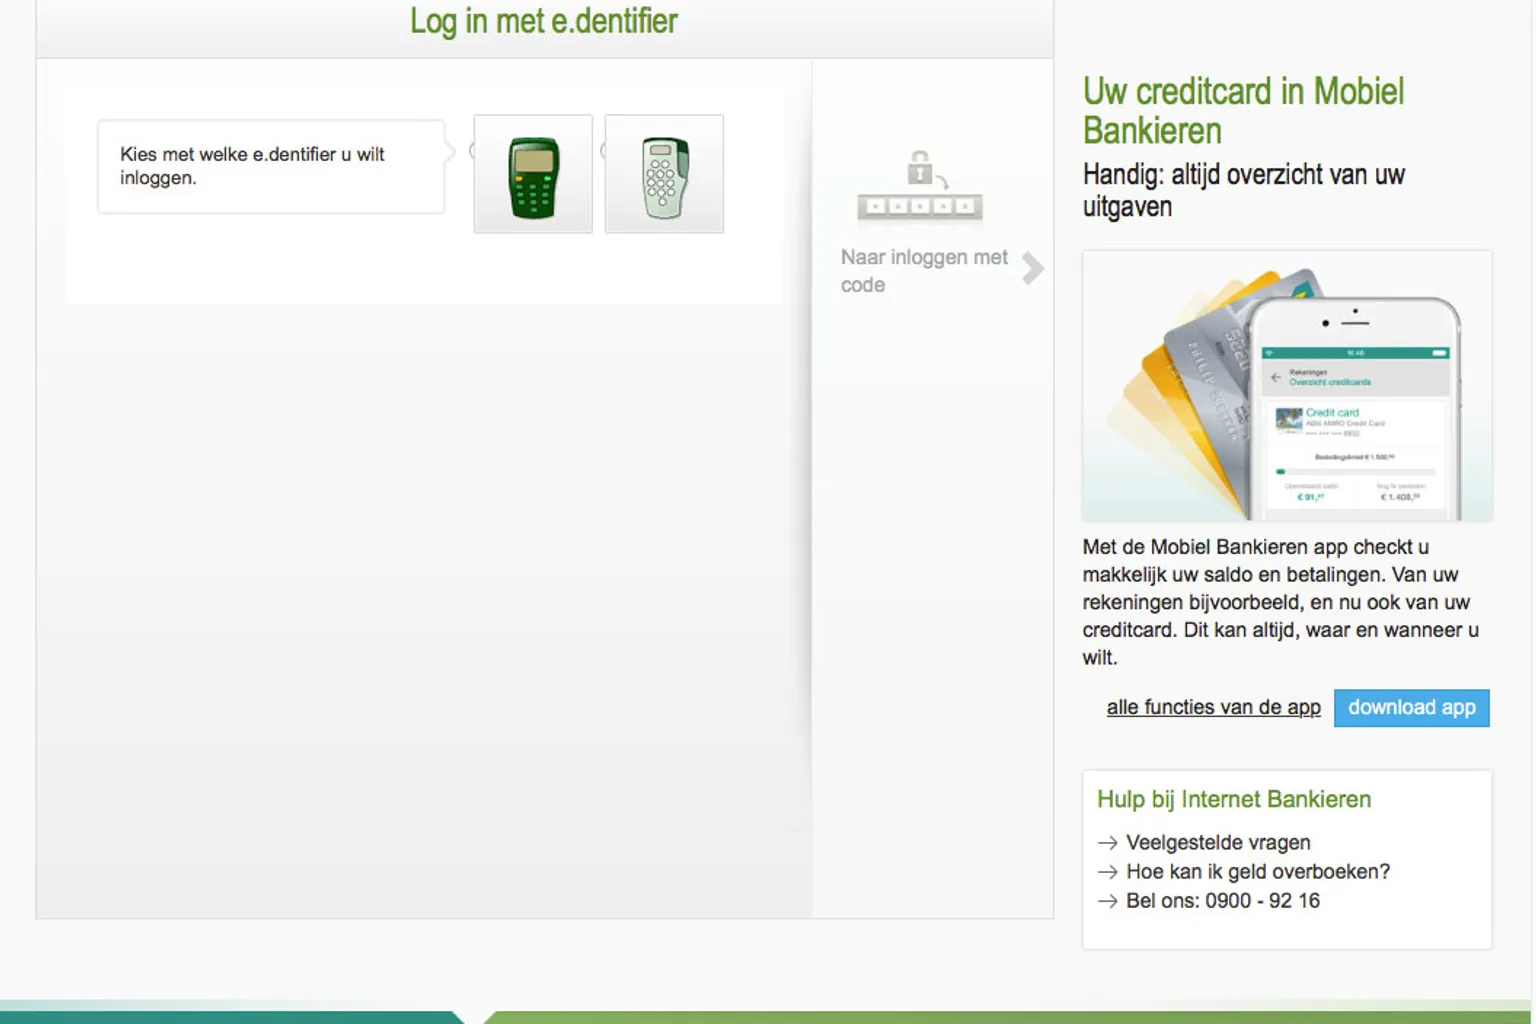This screenshot has height=1024, width=1536.
Task: Click the 'Log in met e.dentifier' header
Action: (x=543, y=21)
